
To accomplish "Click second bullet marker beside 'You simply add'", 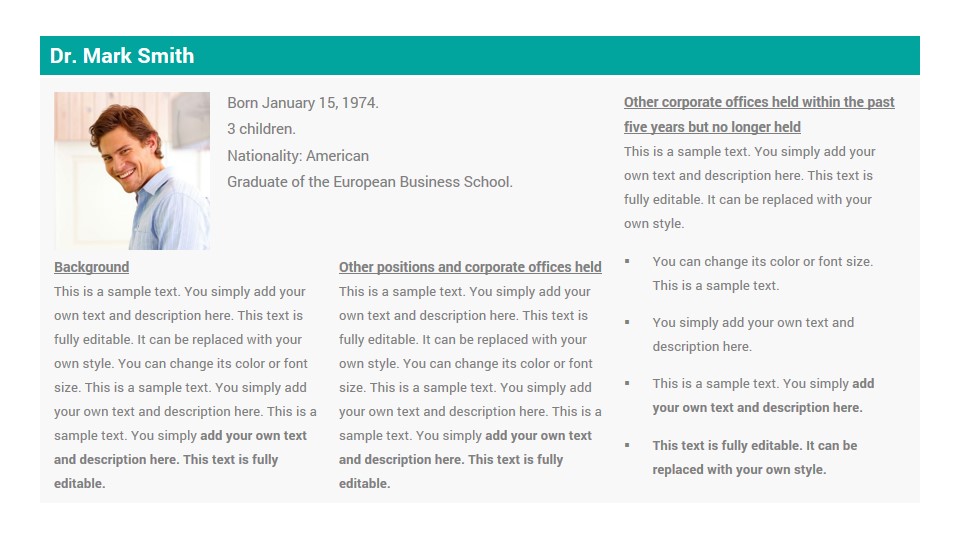I will (x=627, y=322).
